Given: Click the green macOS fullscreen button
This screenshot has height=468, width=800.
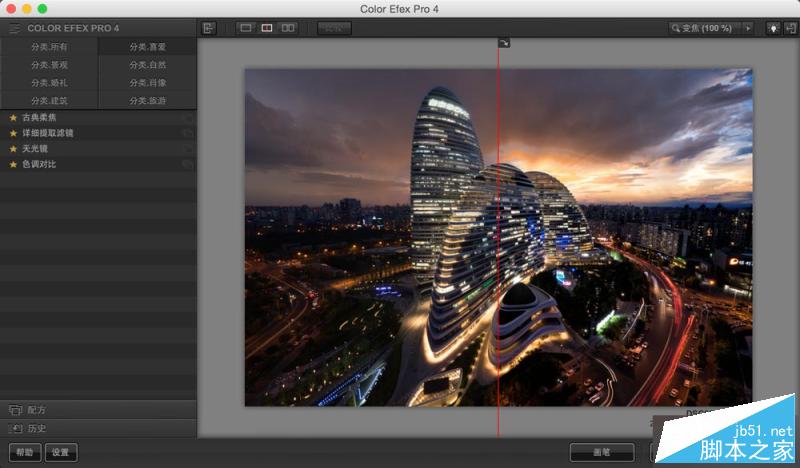Looking at the screenshot, I should pyautogui.click(x=42, y=9).
